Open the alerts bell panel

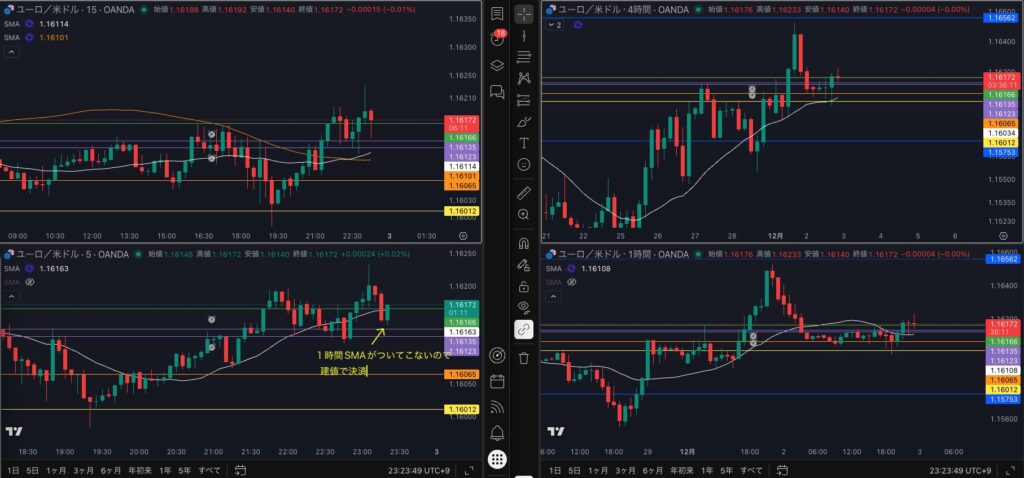tap(497, 432)
